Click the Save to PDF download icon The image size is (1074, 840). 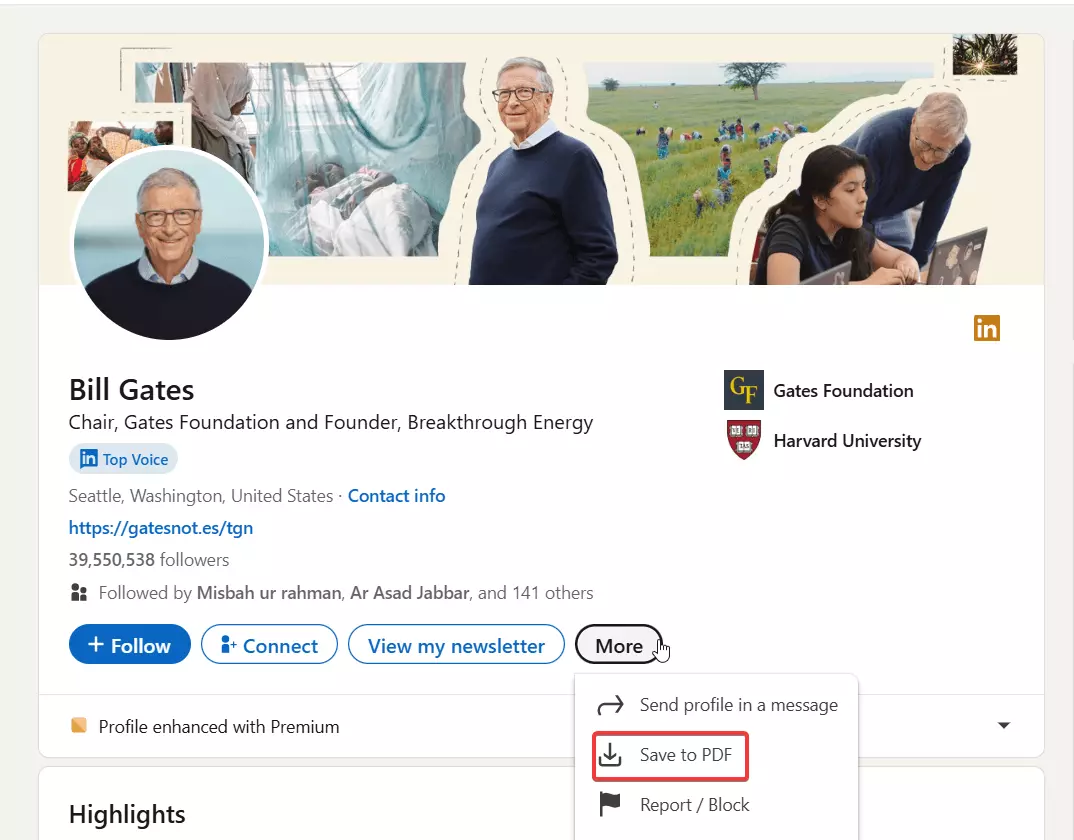[610, 755]
